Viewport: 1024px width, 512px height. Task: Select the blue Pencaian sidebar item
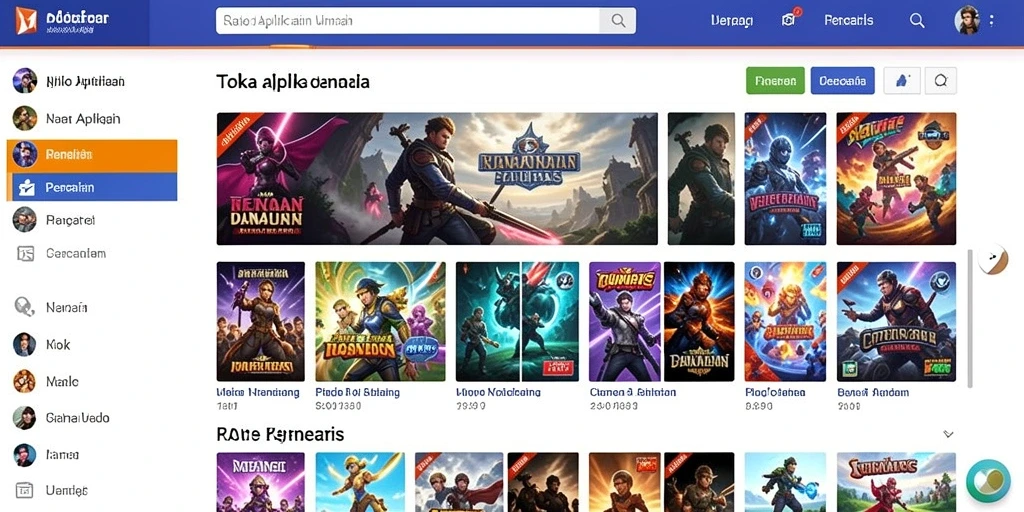pyautogui.click(x=92, y=187)
